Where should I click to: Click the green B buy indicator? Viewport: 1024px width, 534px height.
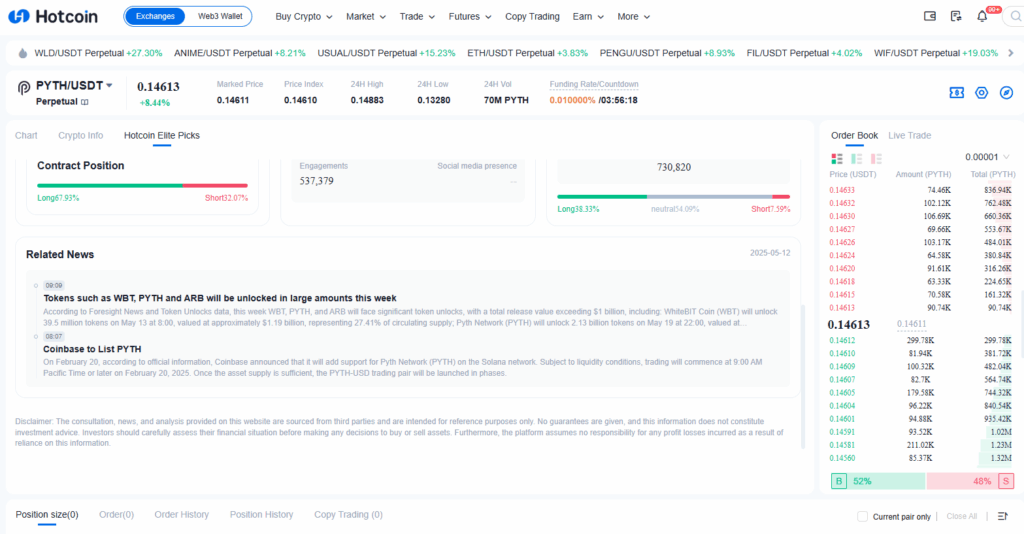839,481
